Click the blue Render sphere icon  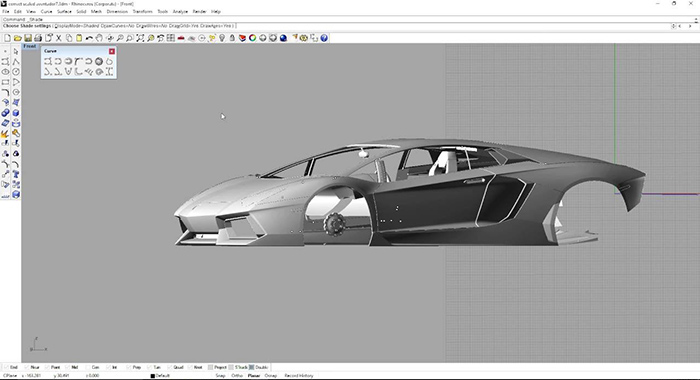283,38
